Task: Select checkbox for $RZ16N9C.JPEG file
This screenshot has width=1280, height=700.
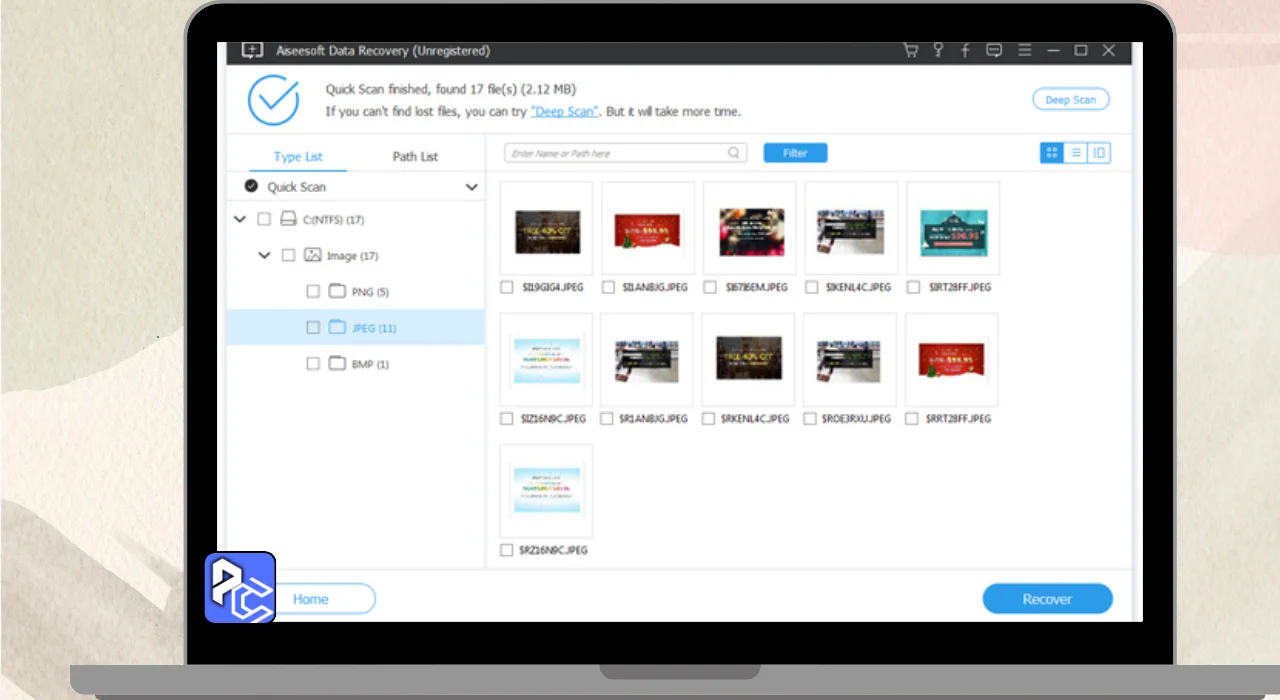Action: click(x=507, y=550)
